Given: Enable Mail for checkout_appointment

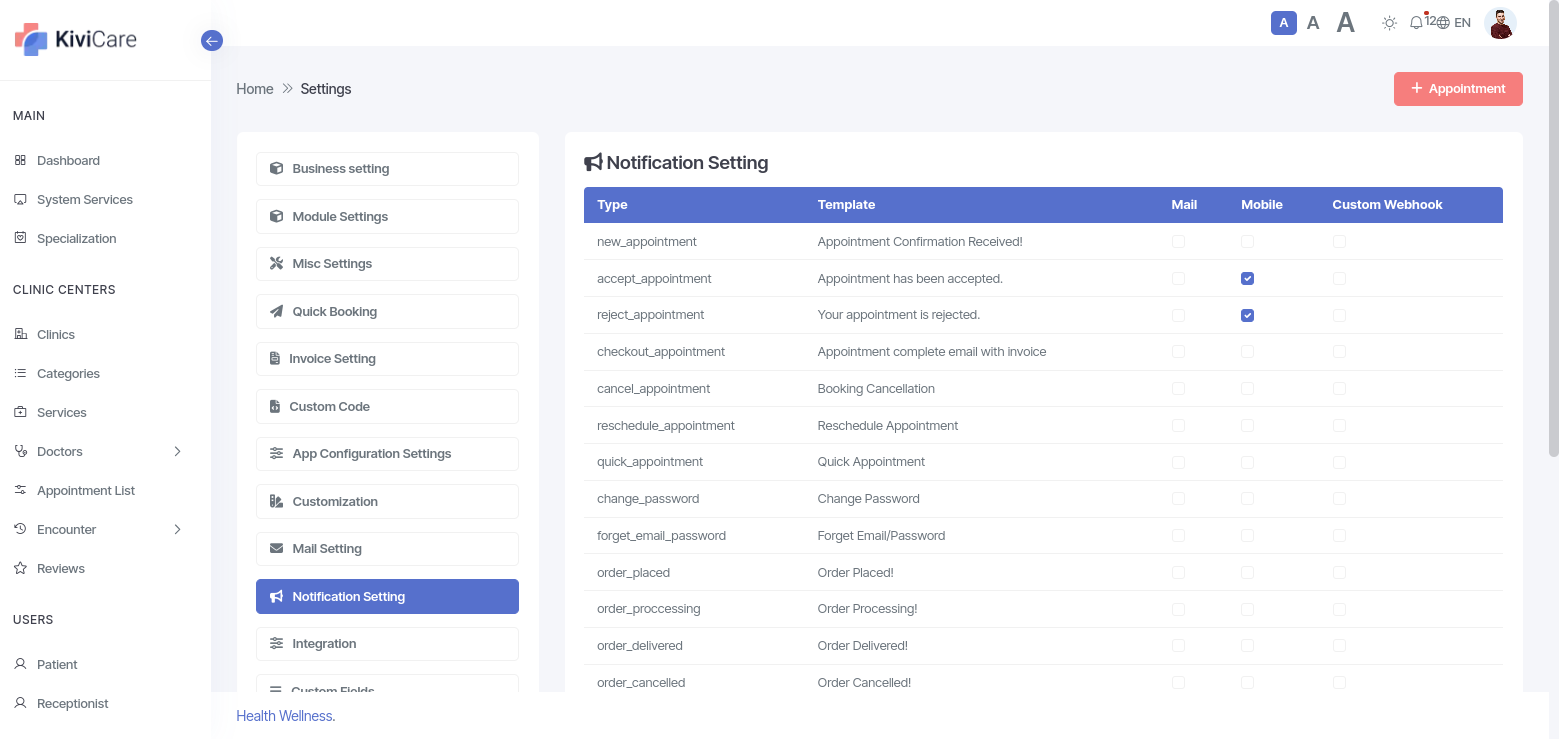Looking at the screenshot, I should (x=1178, y=352).
